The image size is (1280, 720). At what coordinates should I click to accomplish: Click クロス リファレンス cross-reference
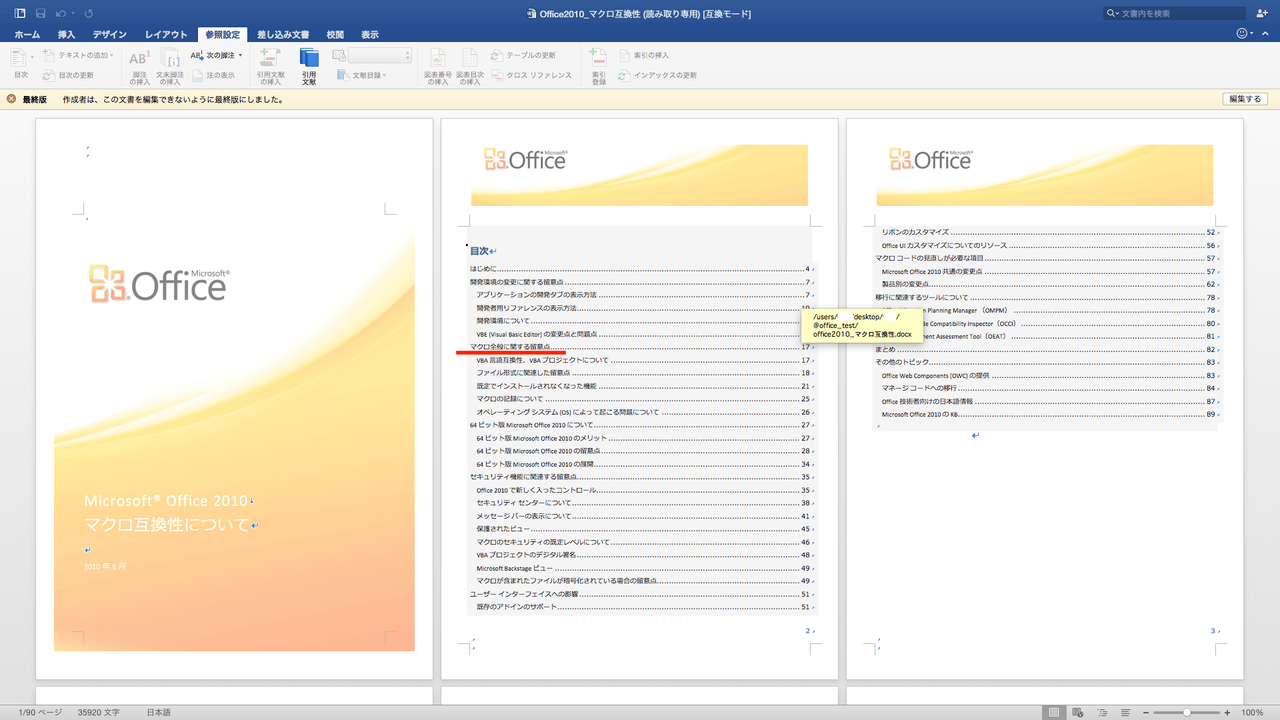531,75
